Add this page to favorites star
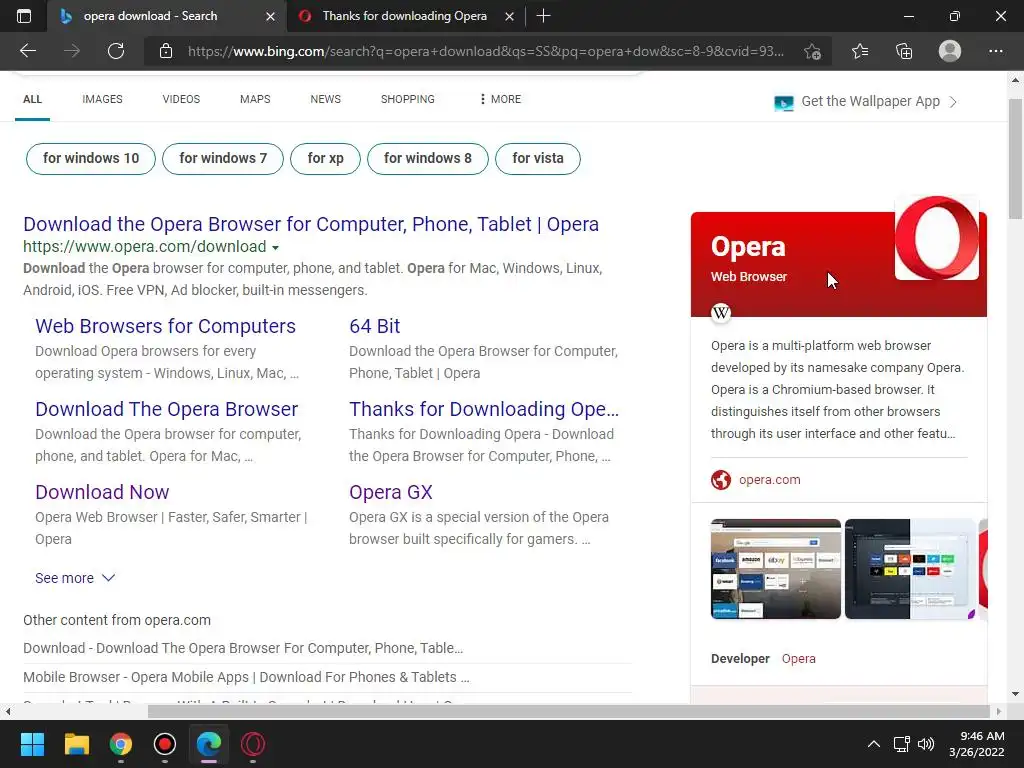Image resolution: width=1024 pixels, height=768 pixels. pos(812,51)
